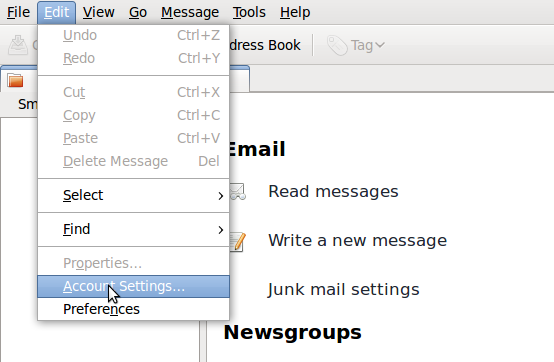The width and height of the screenshot is (554, 362).
Task: Click the Junk mail settings link
Action: 343,290
